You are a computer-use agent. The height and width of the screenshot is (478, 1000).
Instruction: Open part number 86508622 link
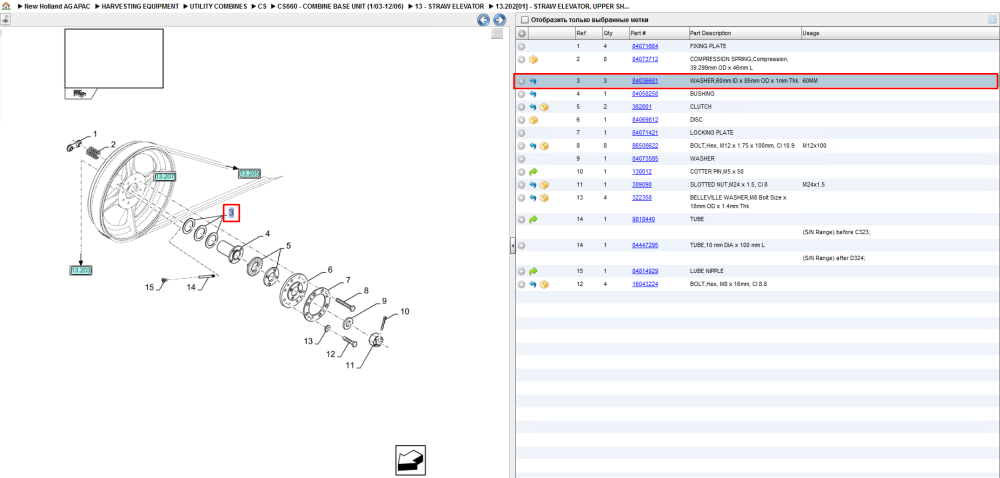[x=645, y=146]
